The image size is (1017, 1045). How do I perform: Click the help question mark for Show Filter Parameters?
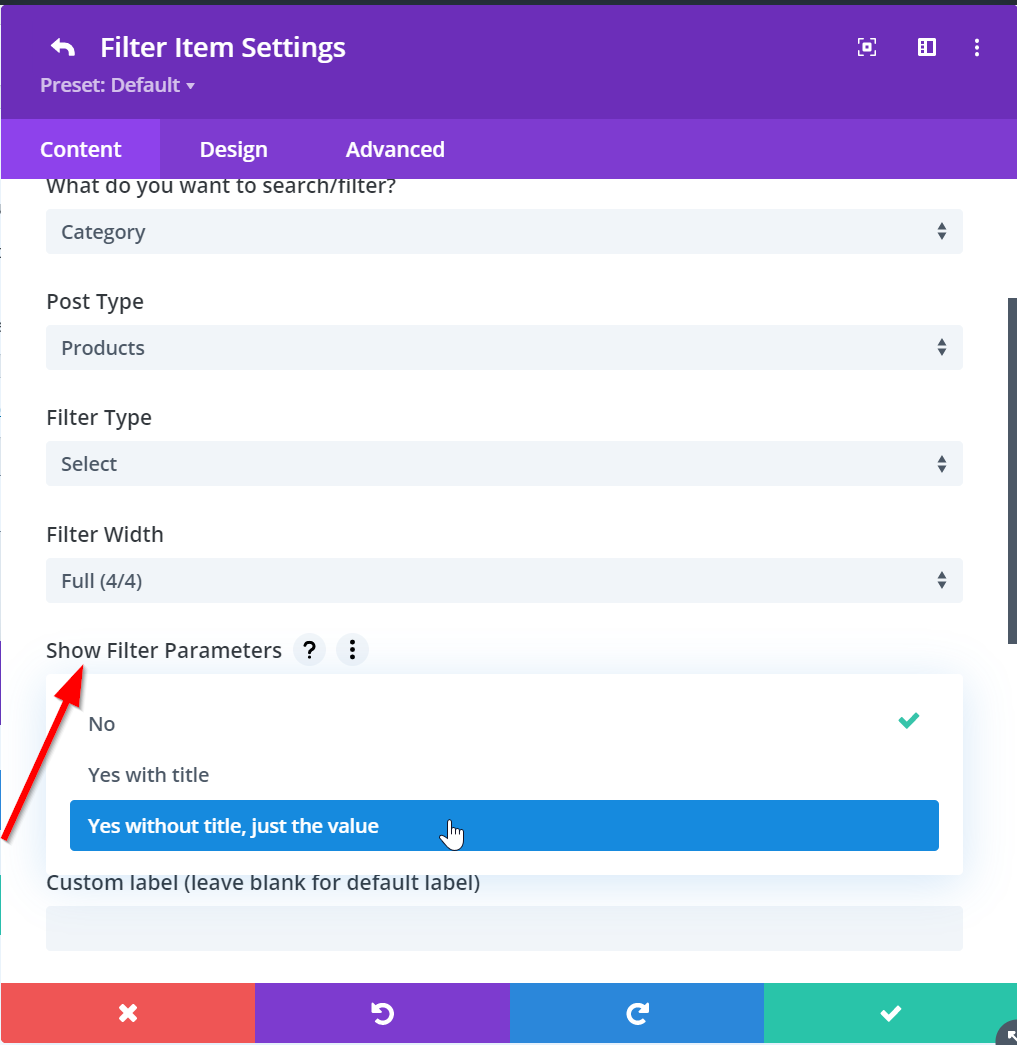pos(310,650)
